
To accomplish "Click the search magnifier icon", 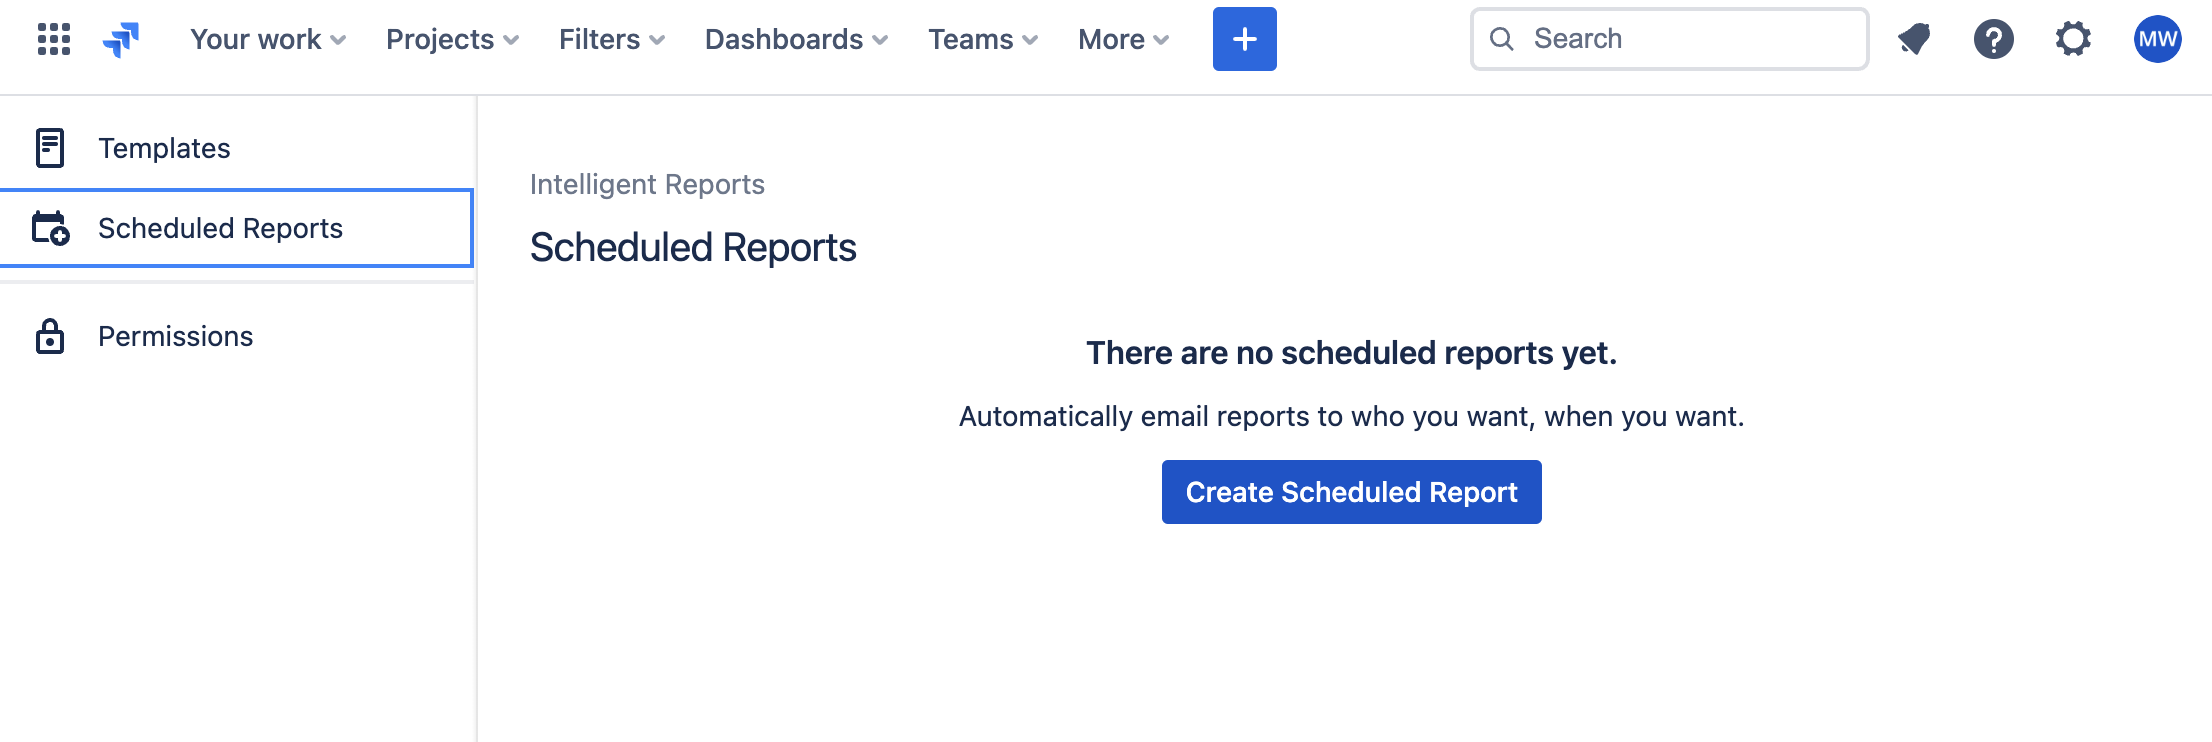I will pos(1503,38).
